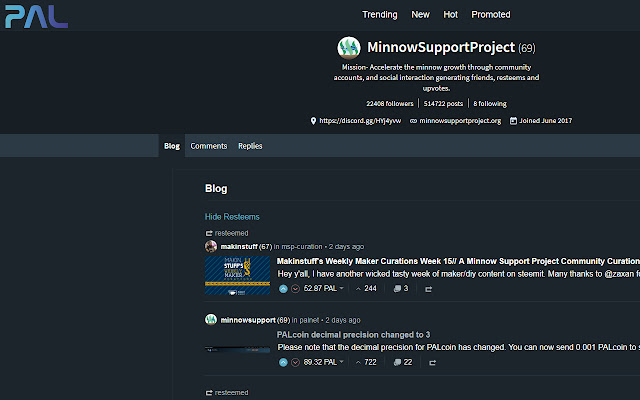Screen dimensions: 640x400
Task: Open PALcoin decimal precision changed post title
Action: [x=353, y=335]
